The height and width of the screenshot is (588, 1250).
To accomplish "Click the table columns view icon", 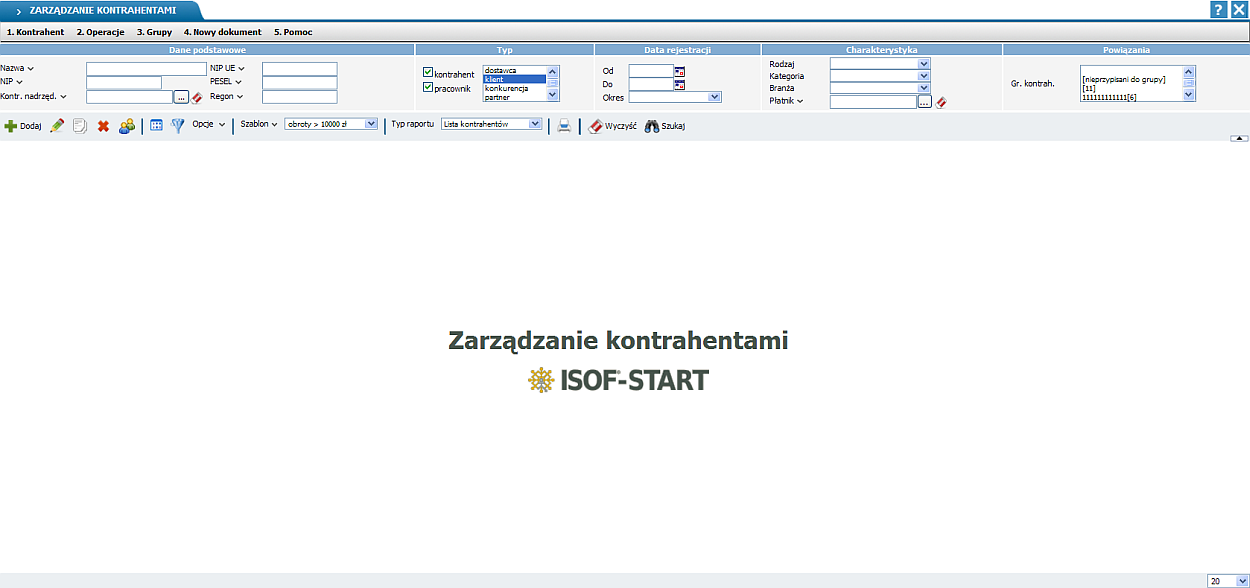I will (156, 126).
